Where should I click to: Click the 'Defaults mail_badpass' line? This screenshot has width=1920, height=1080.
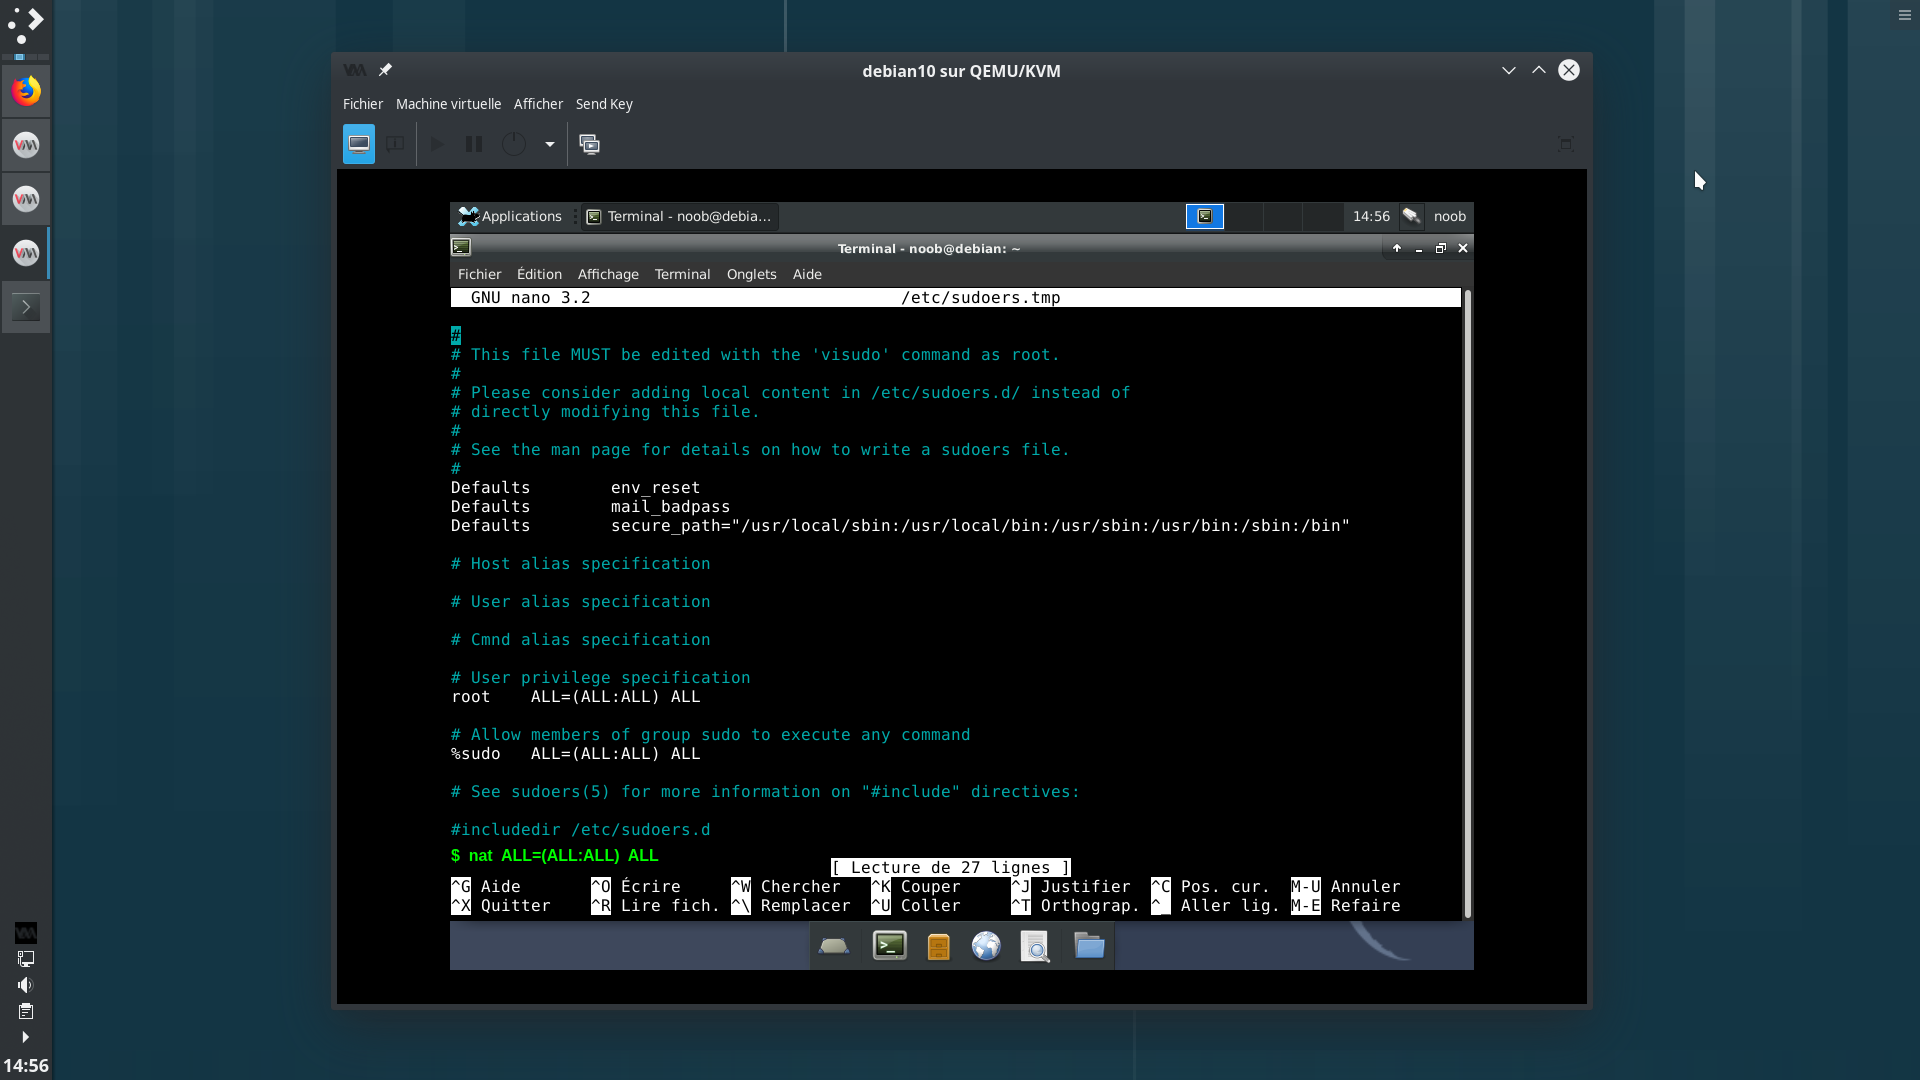click(590, 507)
